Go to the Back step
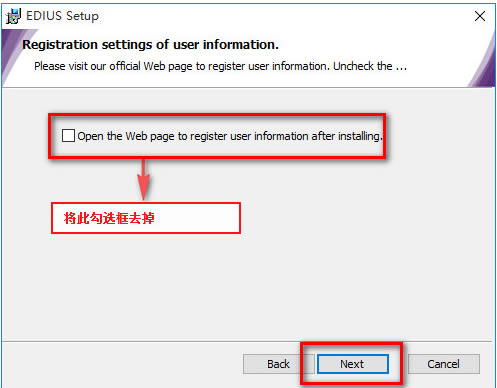Image resolution: width=497 pixels, height=388 pixels. (x=278, y=364)
